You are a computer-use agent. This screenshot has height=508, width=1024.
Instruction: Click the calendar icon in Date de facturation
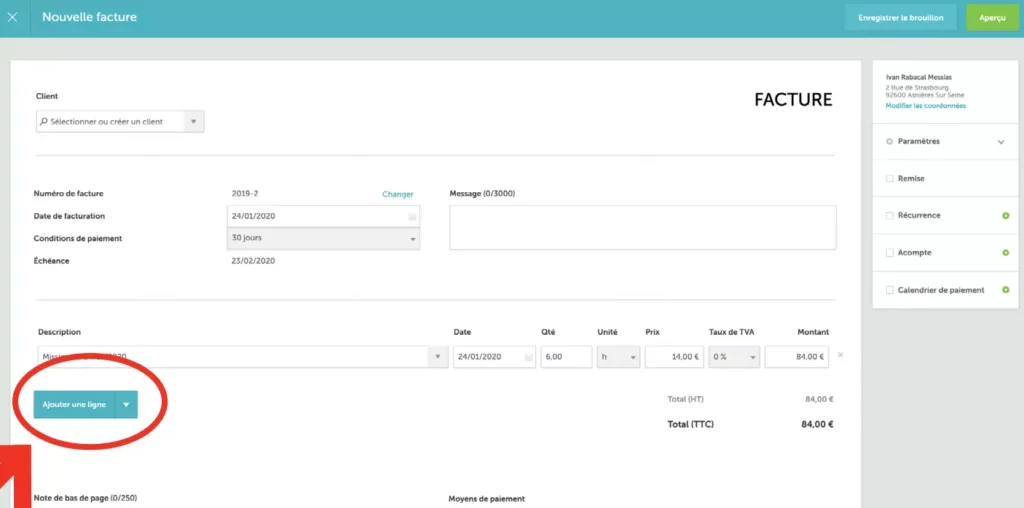[412, 216]
